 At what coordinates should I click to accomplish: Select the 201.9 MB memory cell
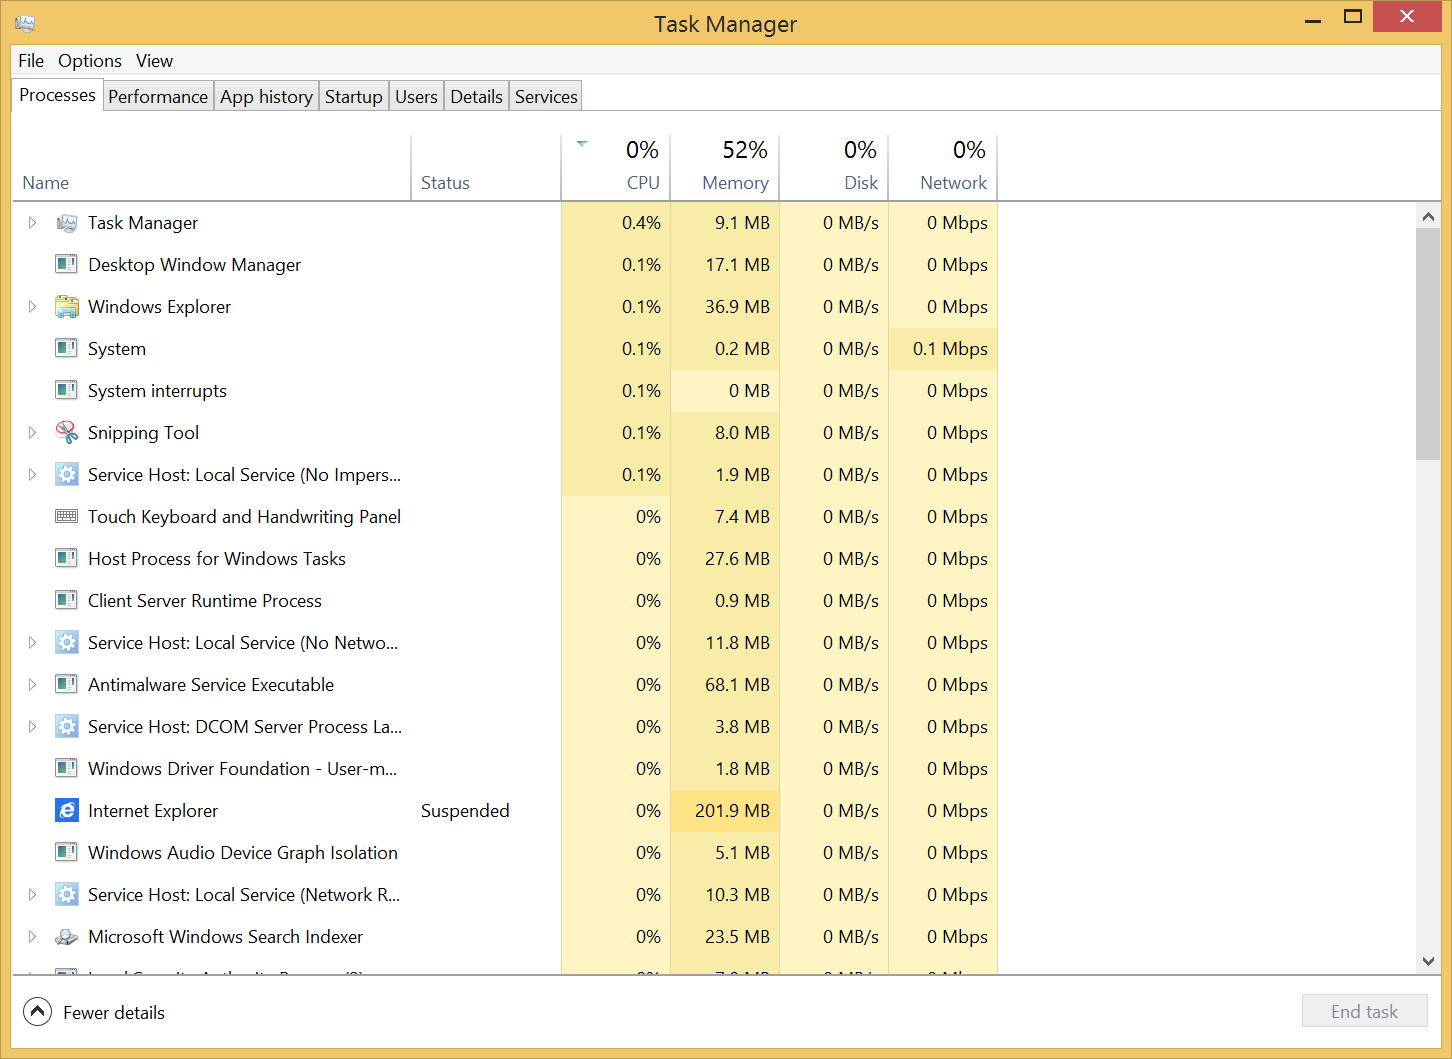725,811
